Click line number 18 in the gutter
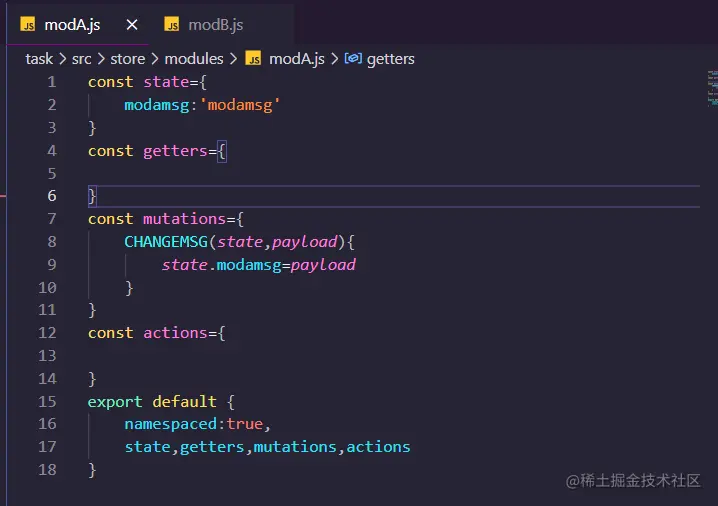This screenshot has height=506, width=718. [x=47, y=470]
